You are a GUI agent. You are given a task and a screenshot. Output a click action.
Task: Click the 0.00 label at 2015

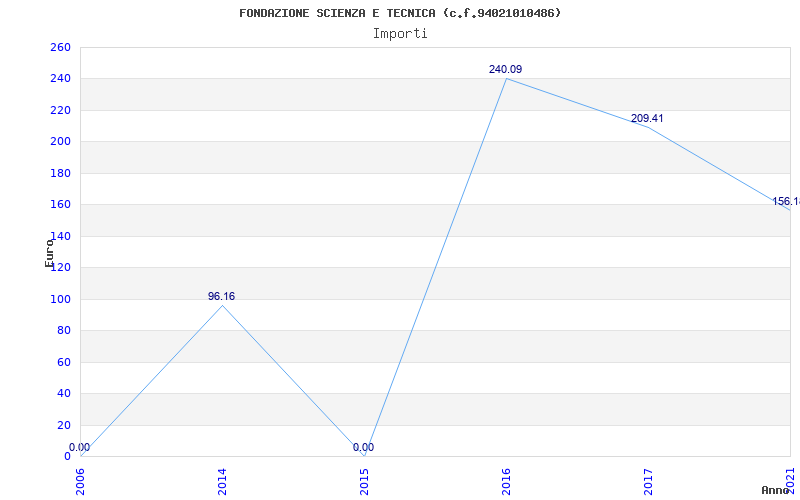pyautogui.click(x=363, y=447)
